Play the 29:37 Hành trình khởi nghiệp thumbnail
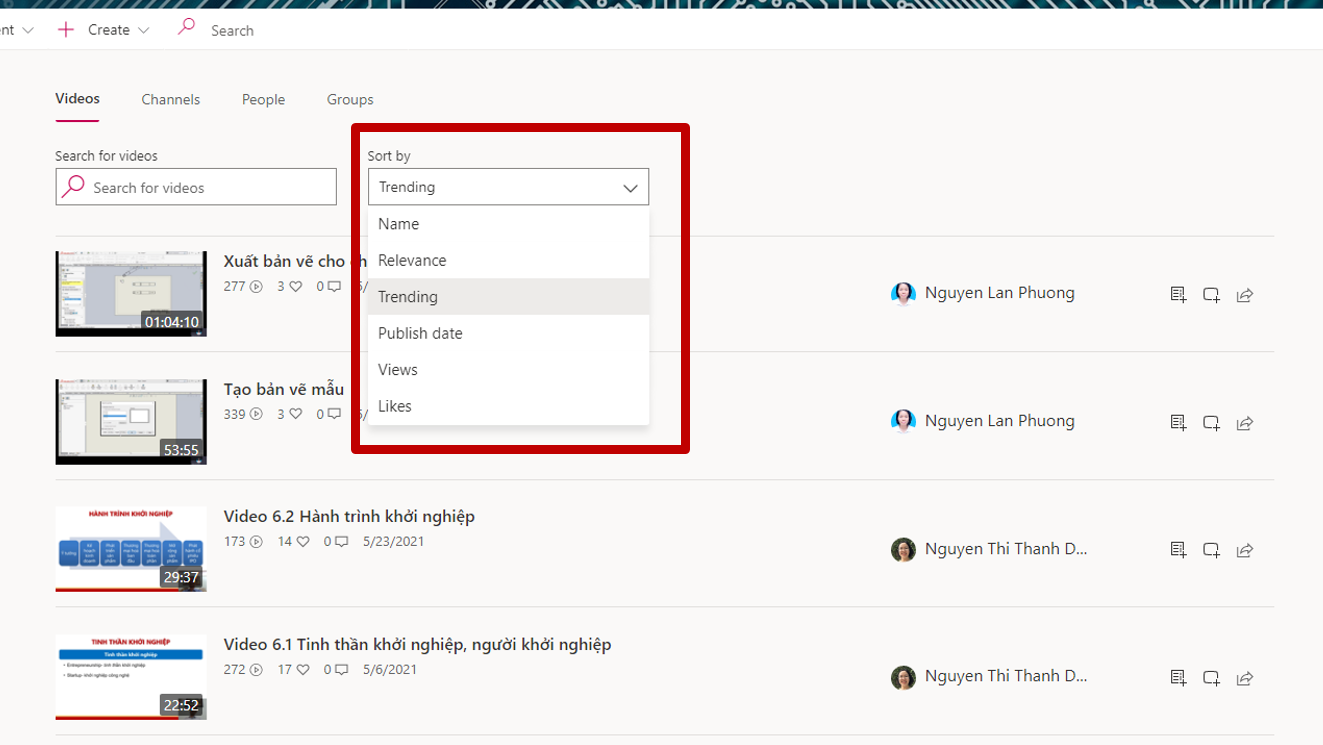 click(131, 549)
